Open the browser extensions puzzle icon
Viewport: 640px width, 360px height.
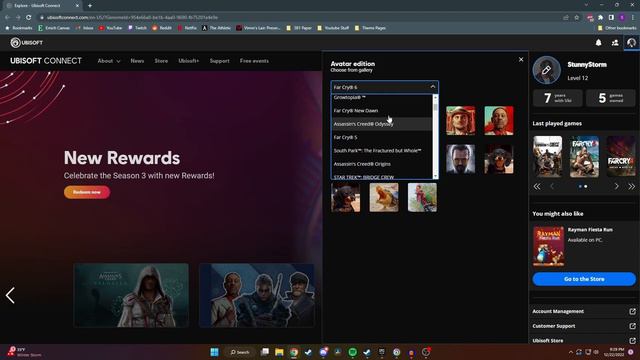pyautogui.click(x=600, y=18)
